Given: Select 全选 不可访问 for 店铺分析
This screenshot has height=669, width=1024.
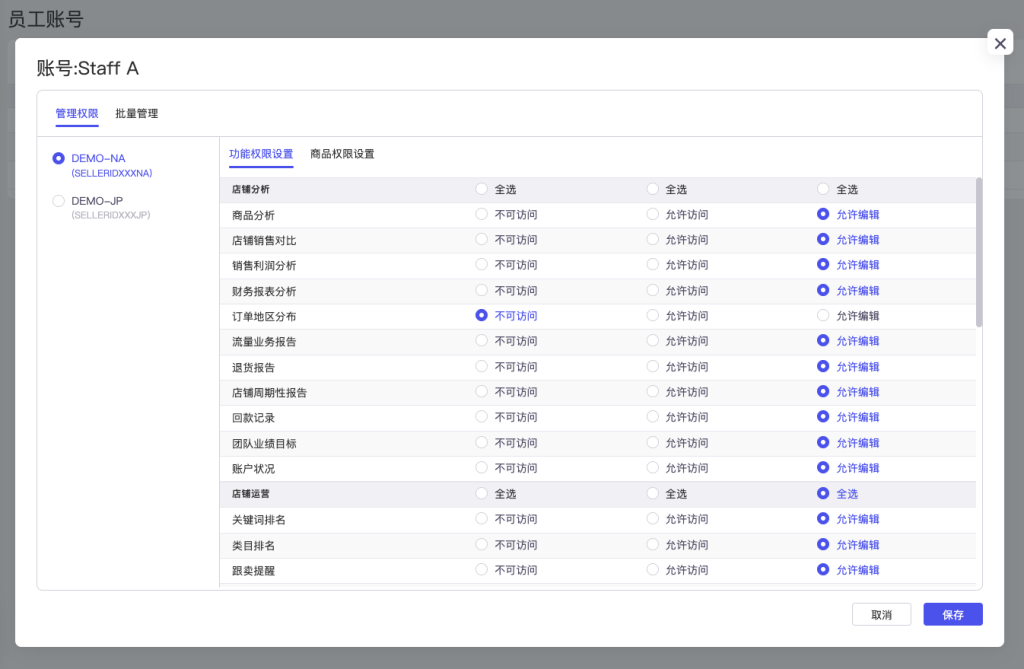Looking at the screenshot, I should point(481,189).
